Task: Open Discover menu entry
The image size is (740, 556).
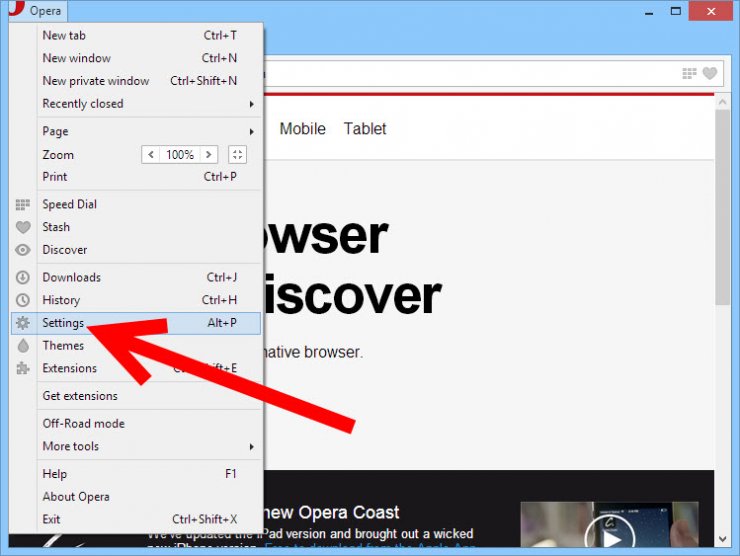Action: tap(150, 249)
